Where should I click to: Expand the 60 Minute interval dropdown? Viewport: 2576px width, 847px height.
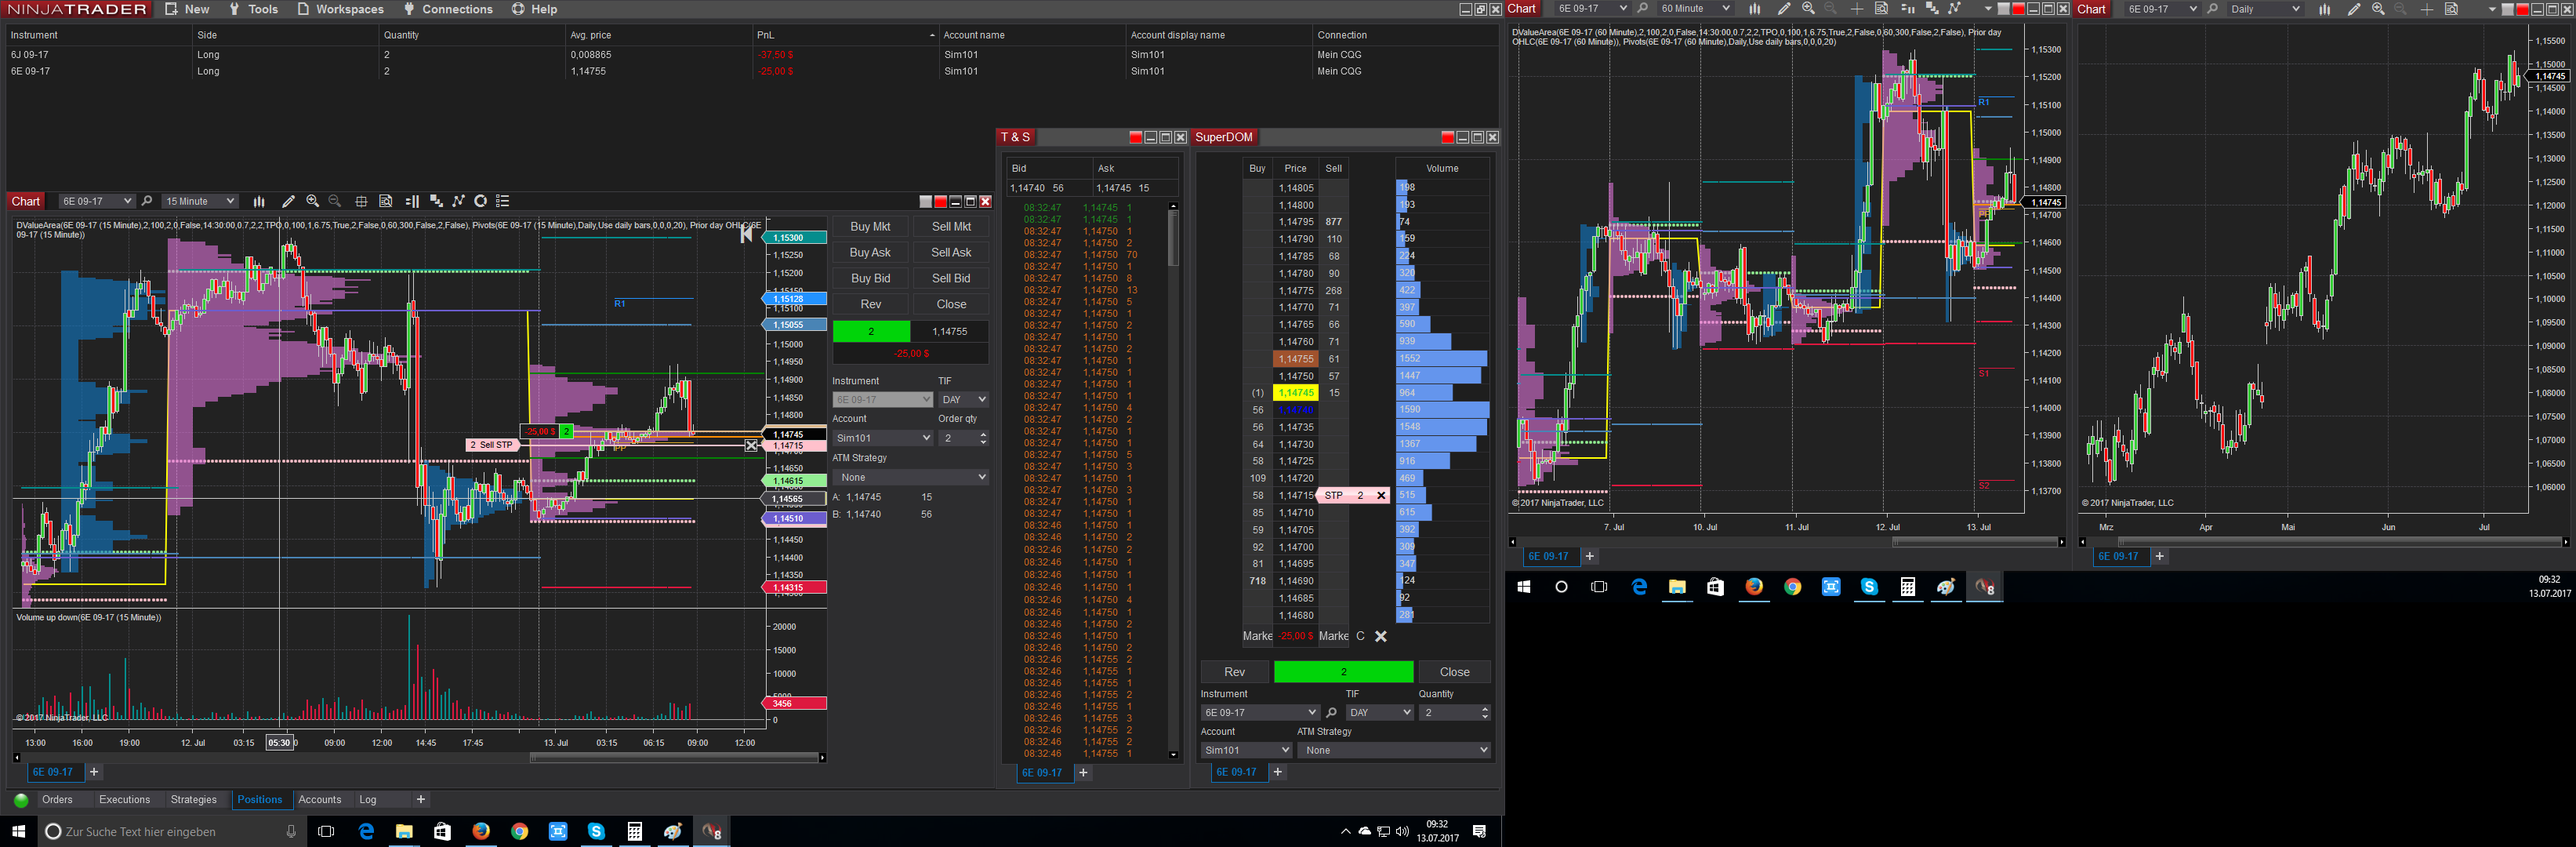point(1694,9)
